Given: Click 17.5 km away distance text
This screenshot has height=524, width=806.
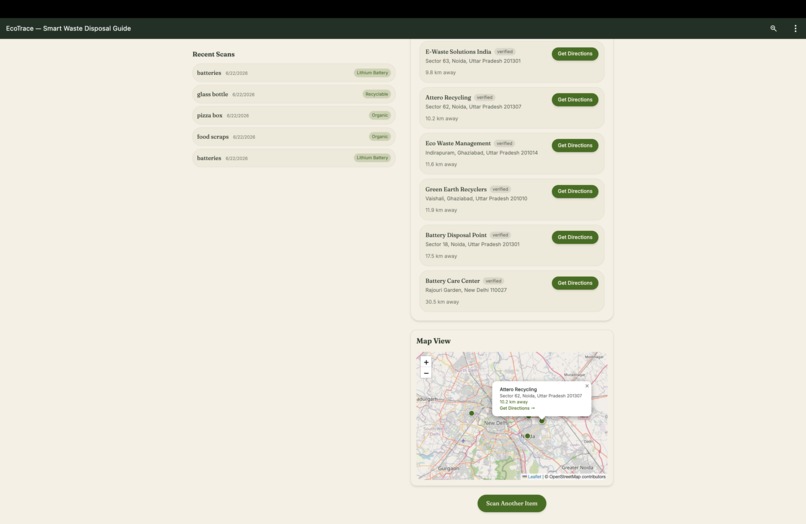Looking at the screenshot, I should (441, 256).
